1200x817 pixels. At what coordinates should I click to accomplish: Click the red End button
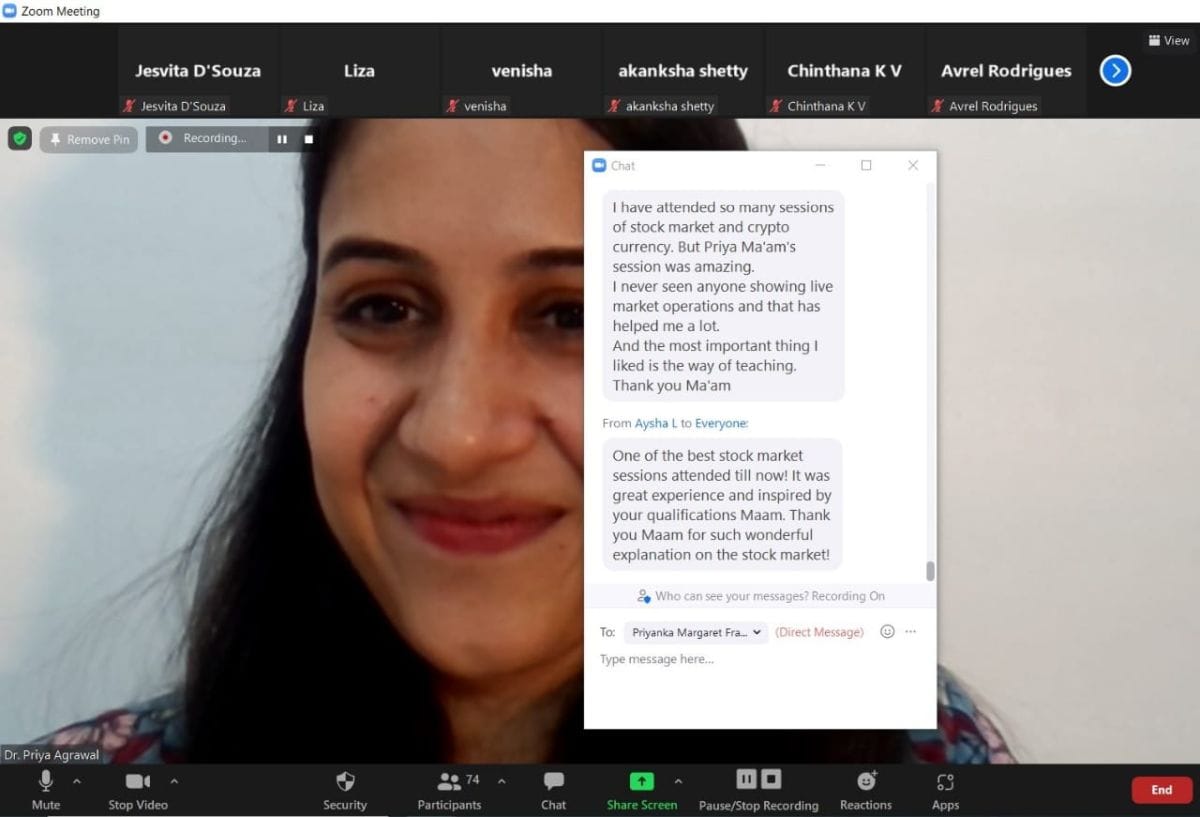[x=1161, y=790]
